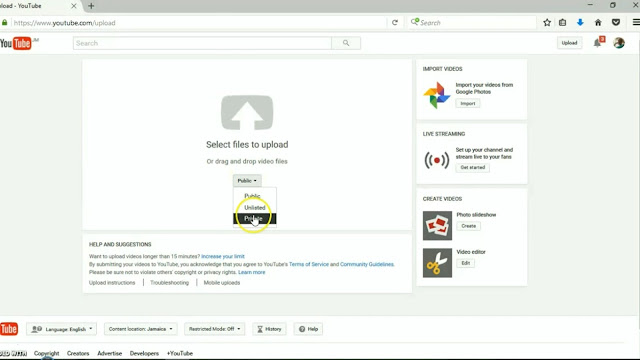
Task: Click the Firefox search box
Action: pyautogui.click(x=473, y=23)
